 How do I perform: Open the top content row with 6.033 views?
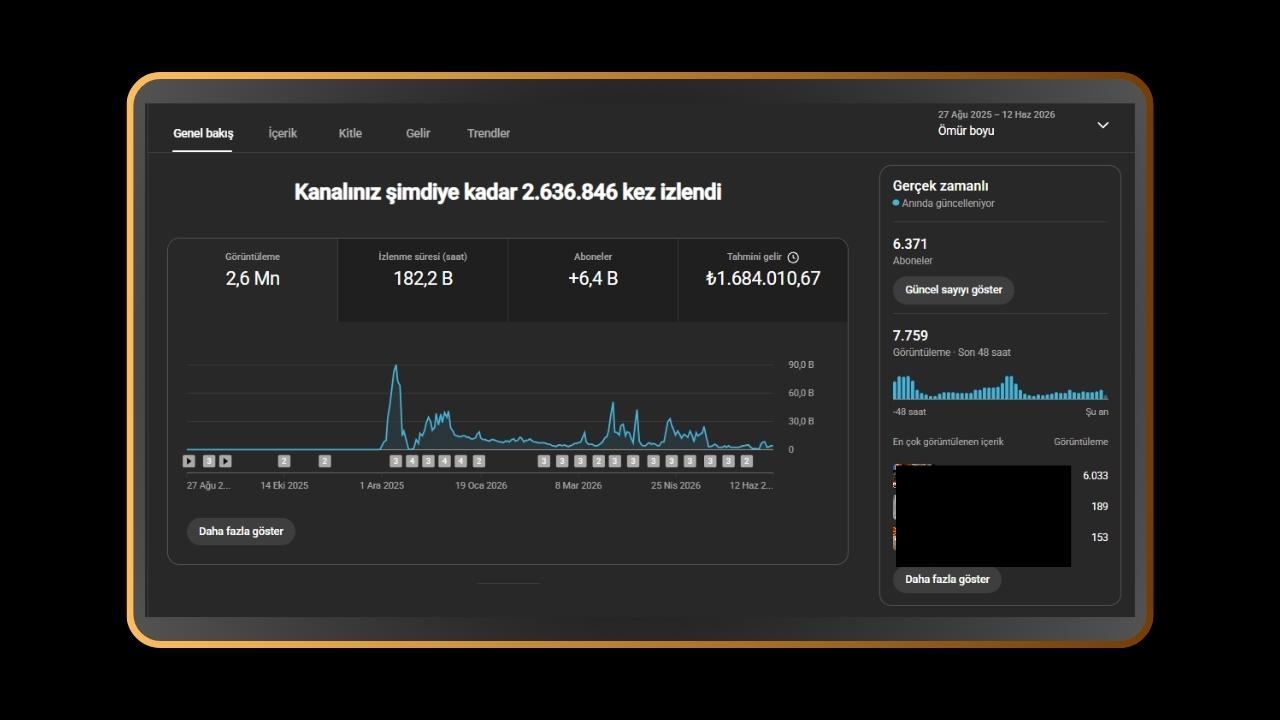pos(1000,476)
